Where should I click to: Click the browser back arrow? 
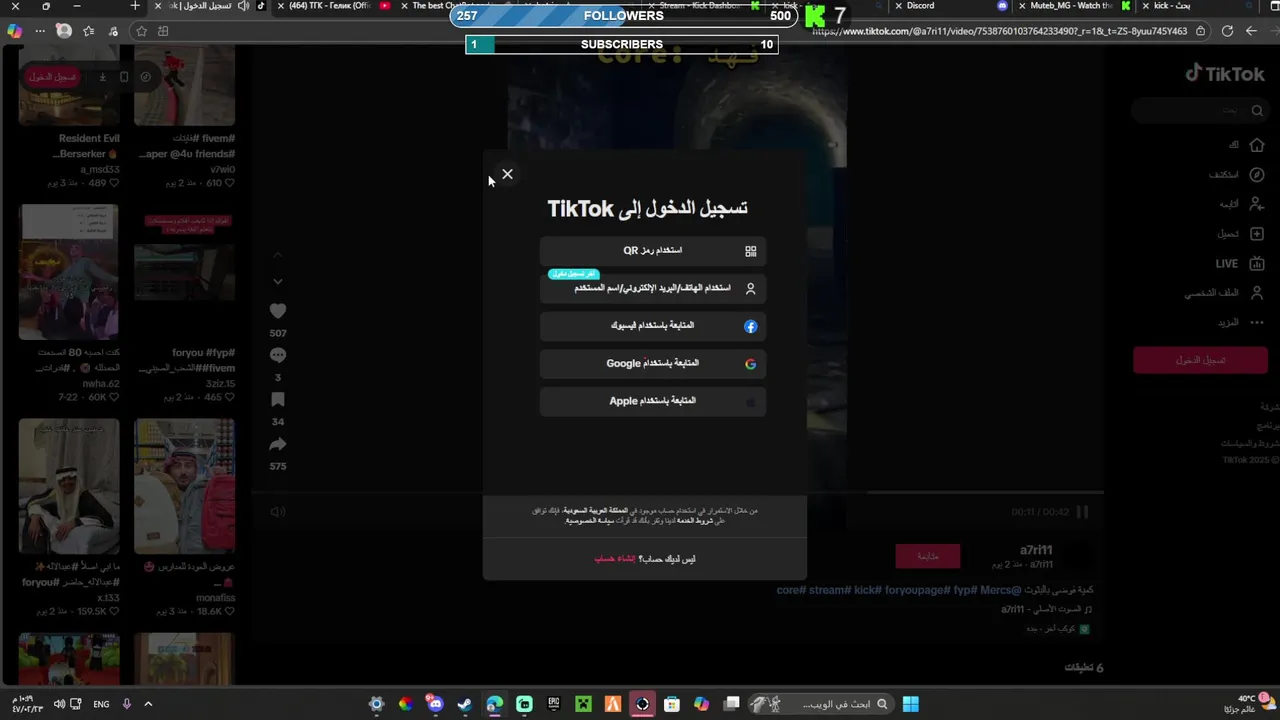tap(1251, 31)
